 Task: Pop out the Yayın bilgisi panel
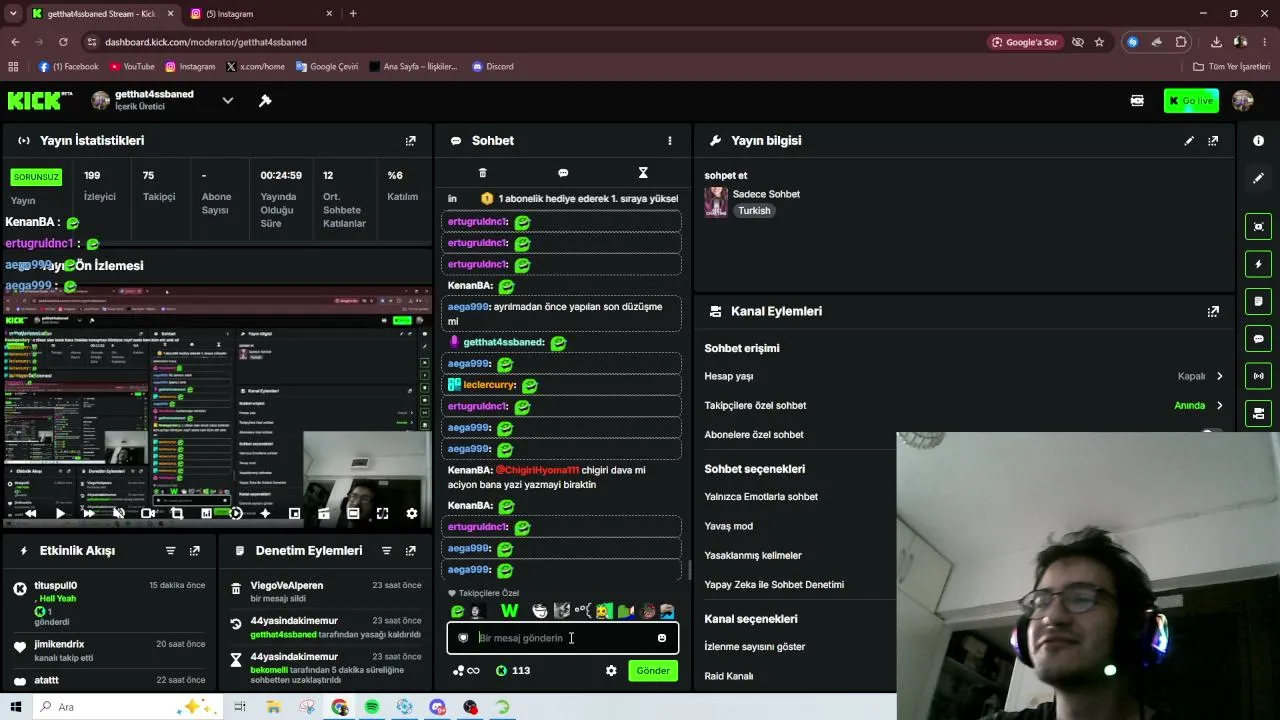1213,141
